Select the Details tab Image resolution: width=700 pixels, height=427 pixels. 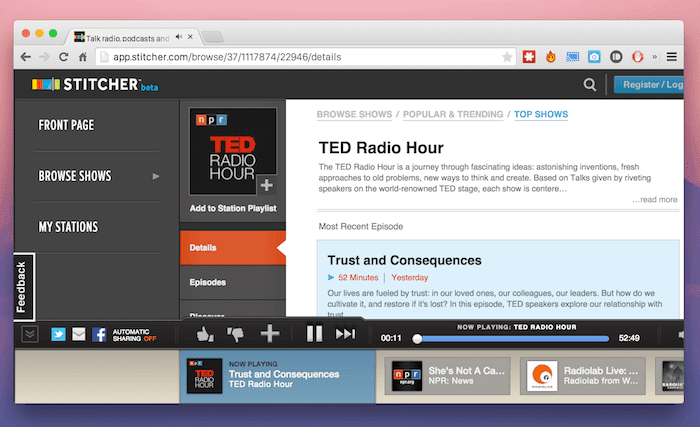click(x=233, y=248)
